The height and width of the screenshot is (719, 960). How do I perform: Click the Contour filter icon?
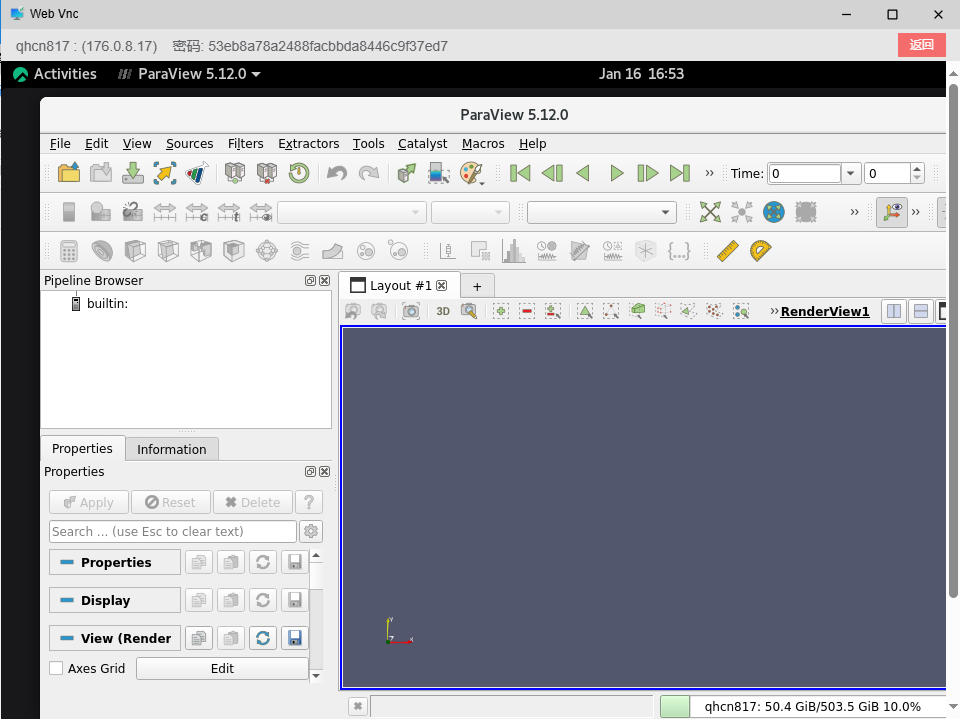(102, 251)
